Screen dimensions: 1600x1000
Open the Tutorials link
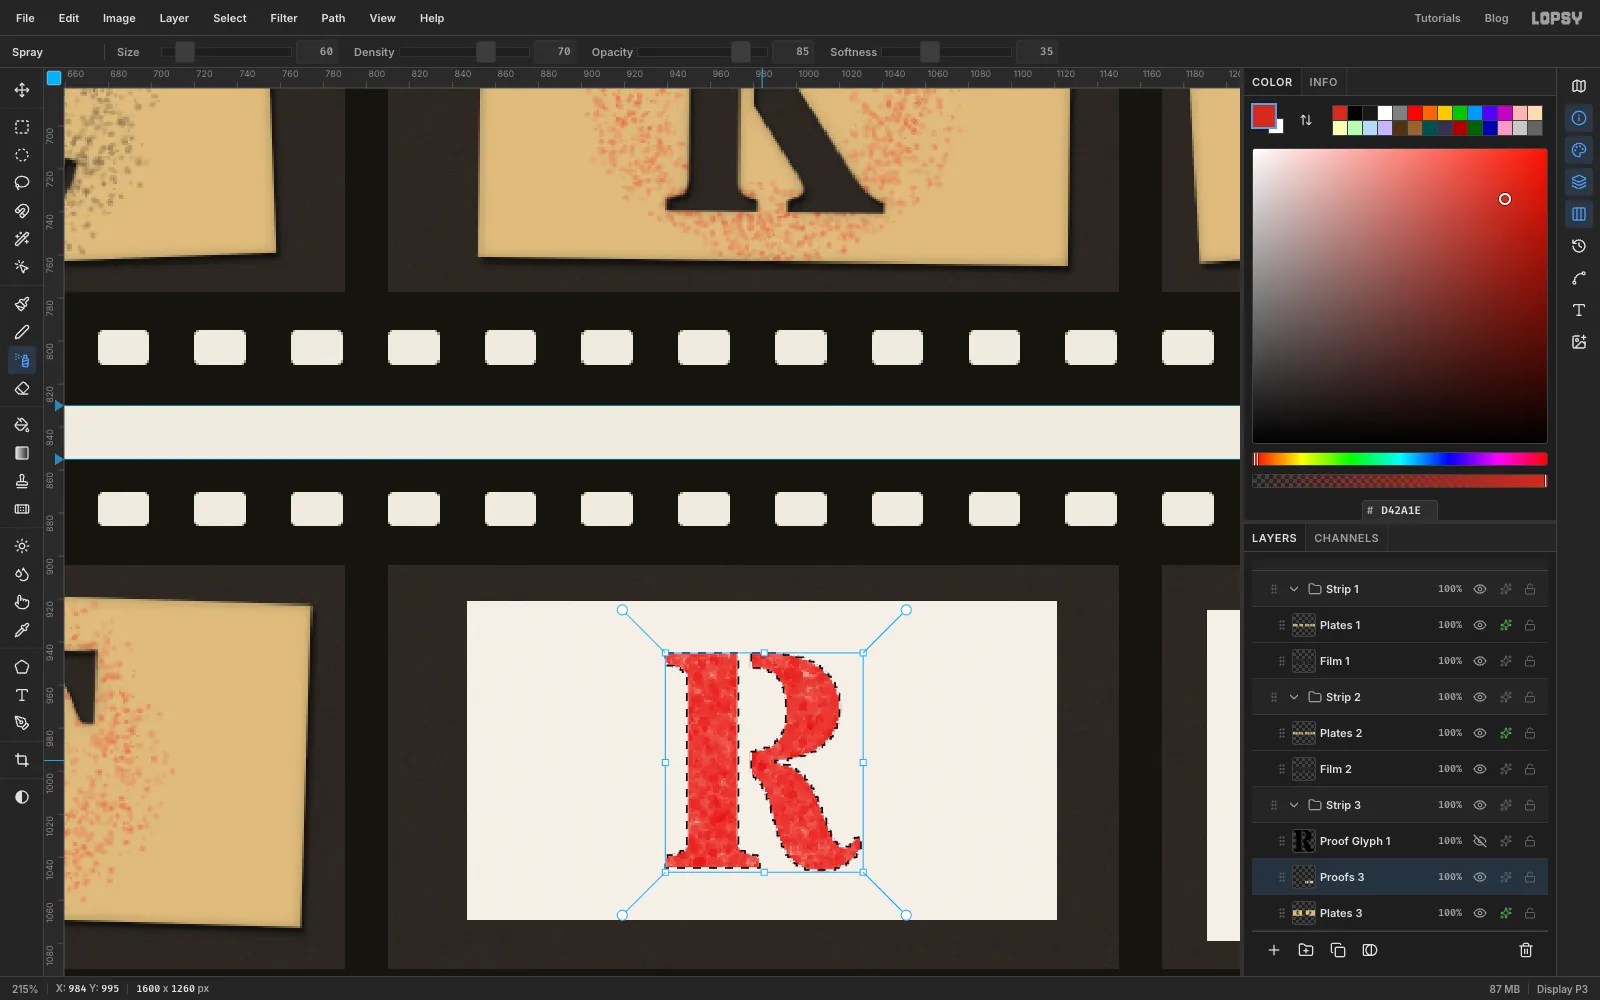[x=1437, y=18]
